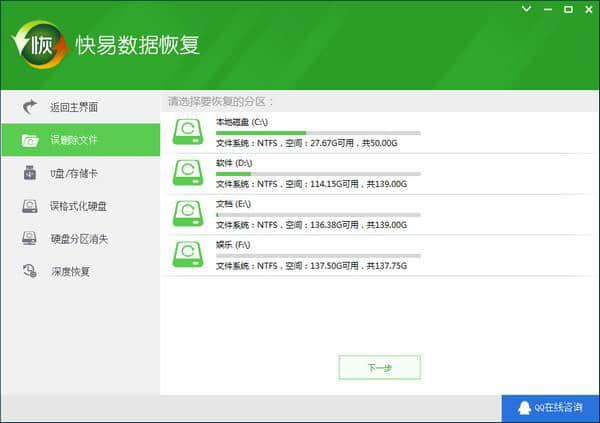Select the C:\ drive icon
The height and width of the screenshot is (423, 600).
point(188,132)
